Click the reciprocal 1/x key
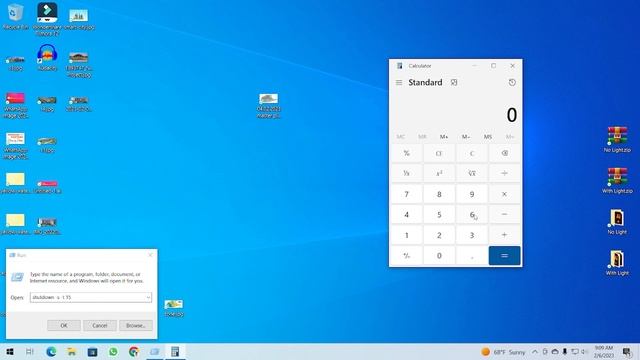640x360 pixels. point(407,173)
